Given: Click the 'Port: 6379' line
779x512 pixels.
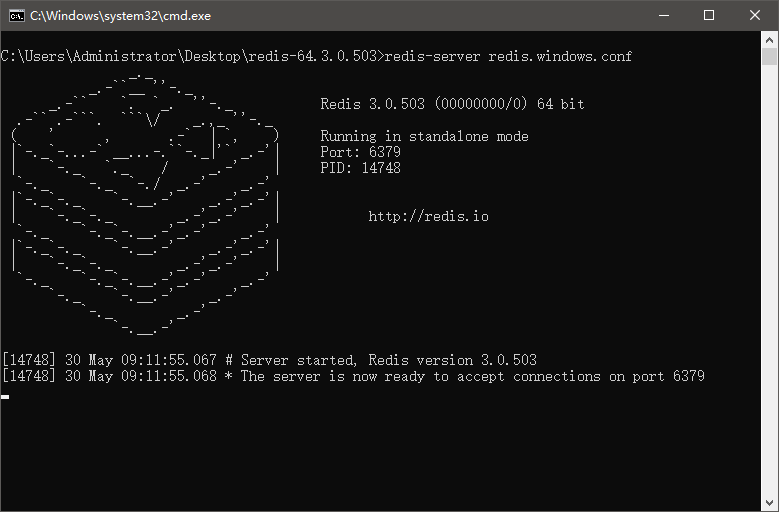Looking at the screenshot, I should tap(360, 152).
